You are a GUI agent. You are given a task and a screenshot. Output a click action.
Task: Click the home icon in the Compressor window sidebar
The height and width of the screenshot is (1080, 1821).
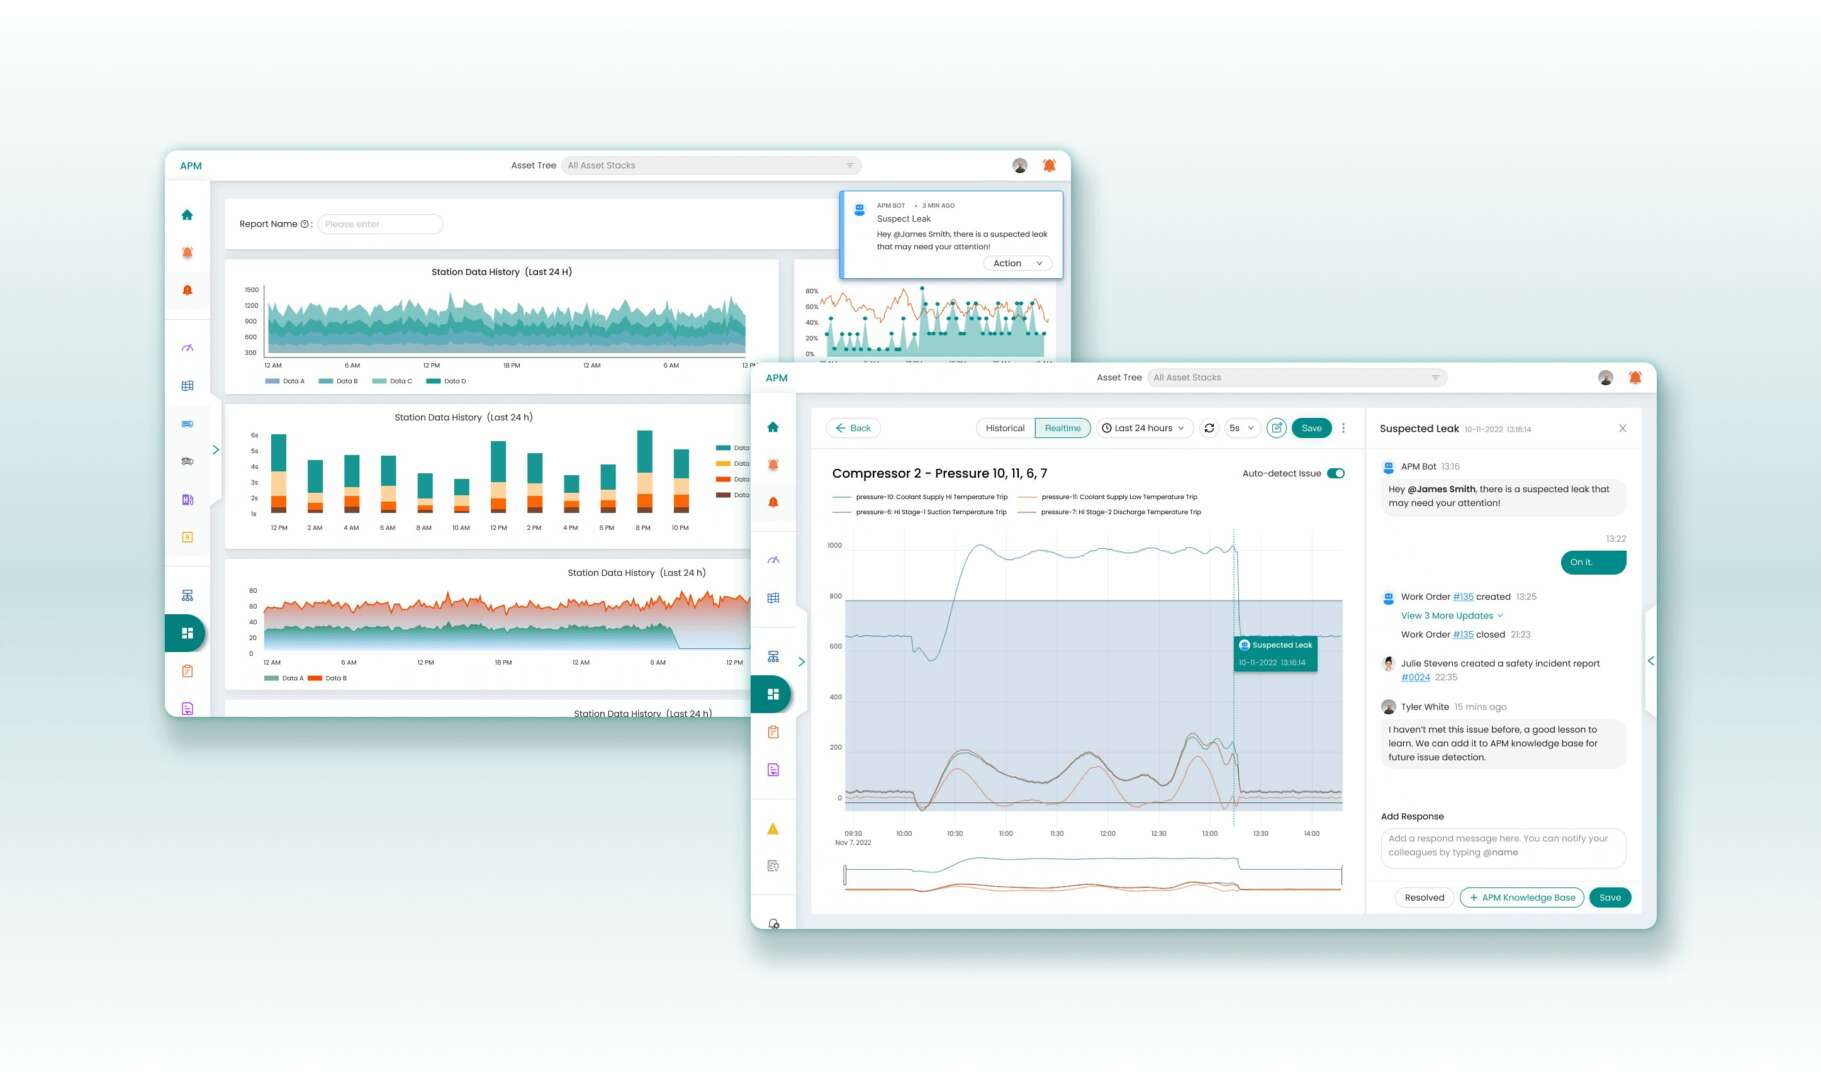pyautogui.click(x=773, y=427)
